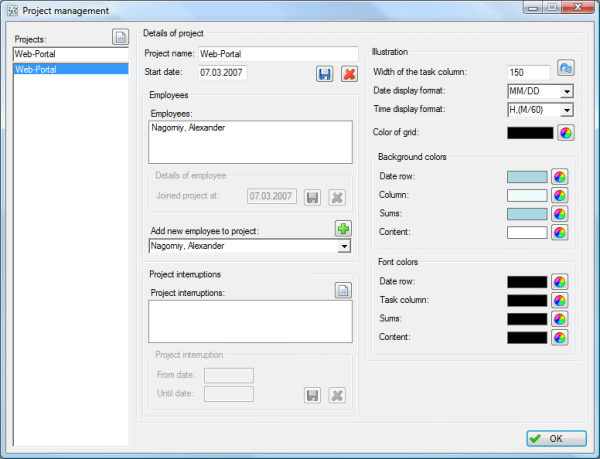Delete project using the red X icon
The width and height of the screenshot is (600, 459).
pyautogui.click(x=349, y=74)
